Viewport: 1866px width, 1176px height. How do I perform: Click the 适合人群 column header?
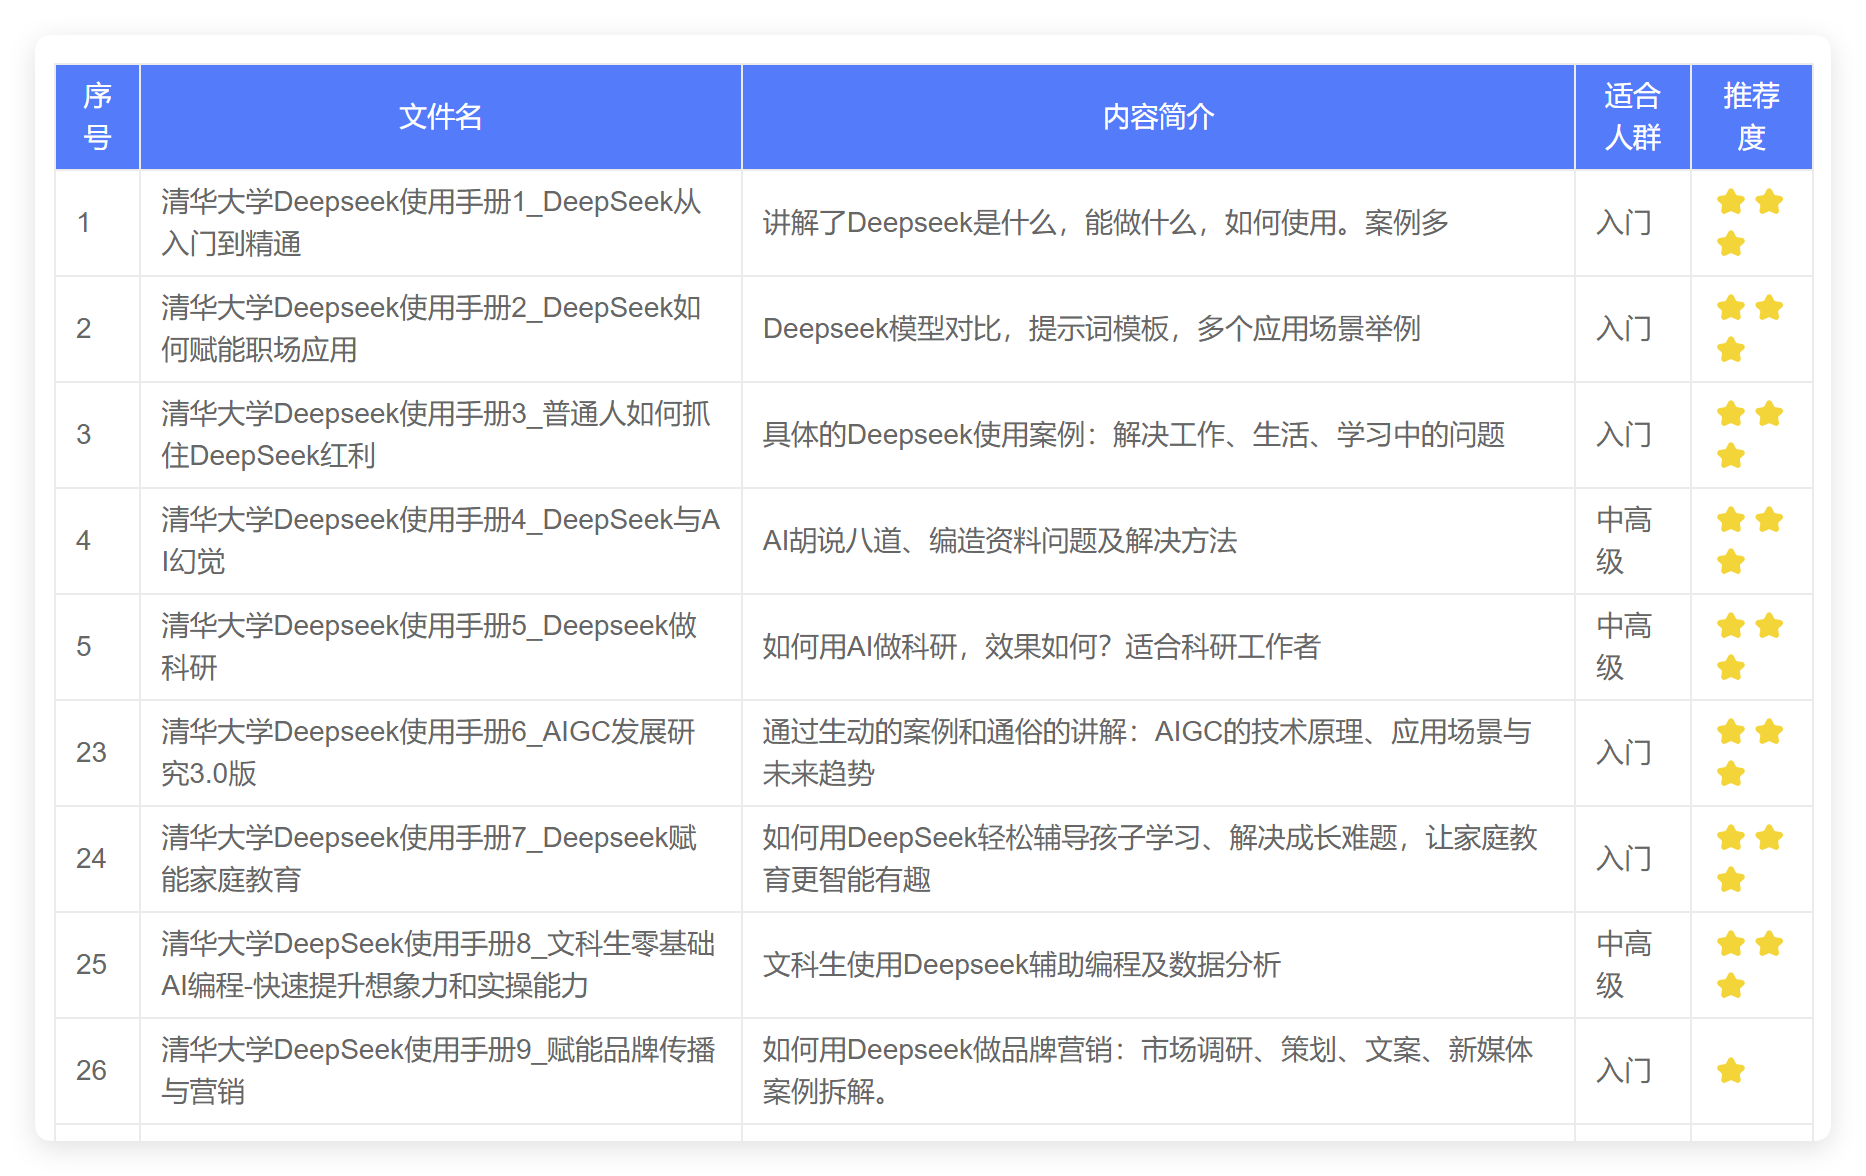(x=1633, y=117)
